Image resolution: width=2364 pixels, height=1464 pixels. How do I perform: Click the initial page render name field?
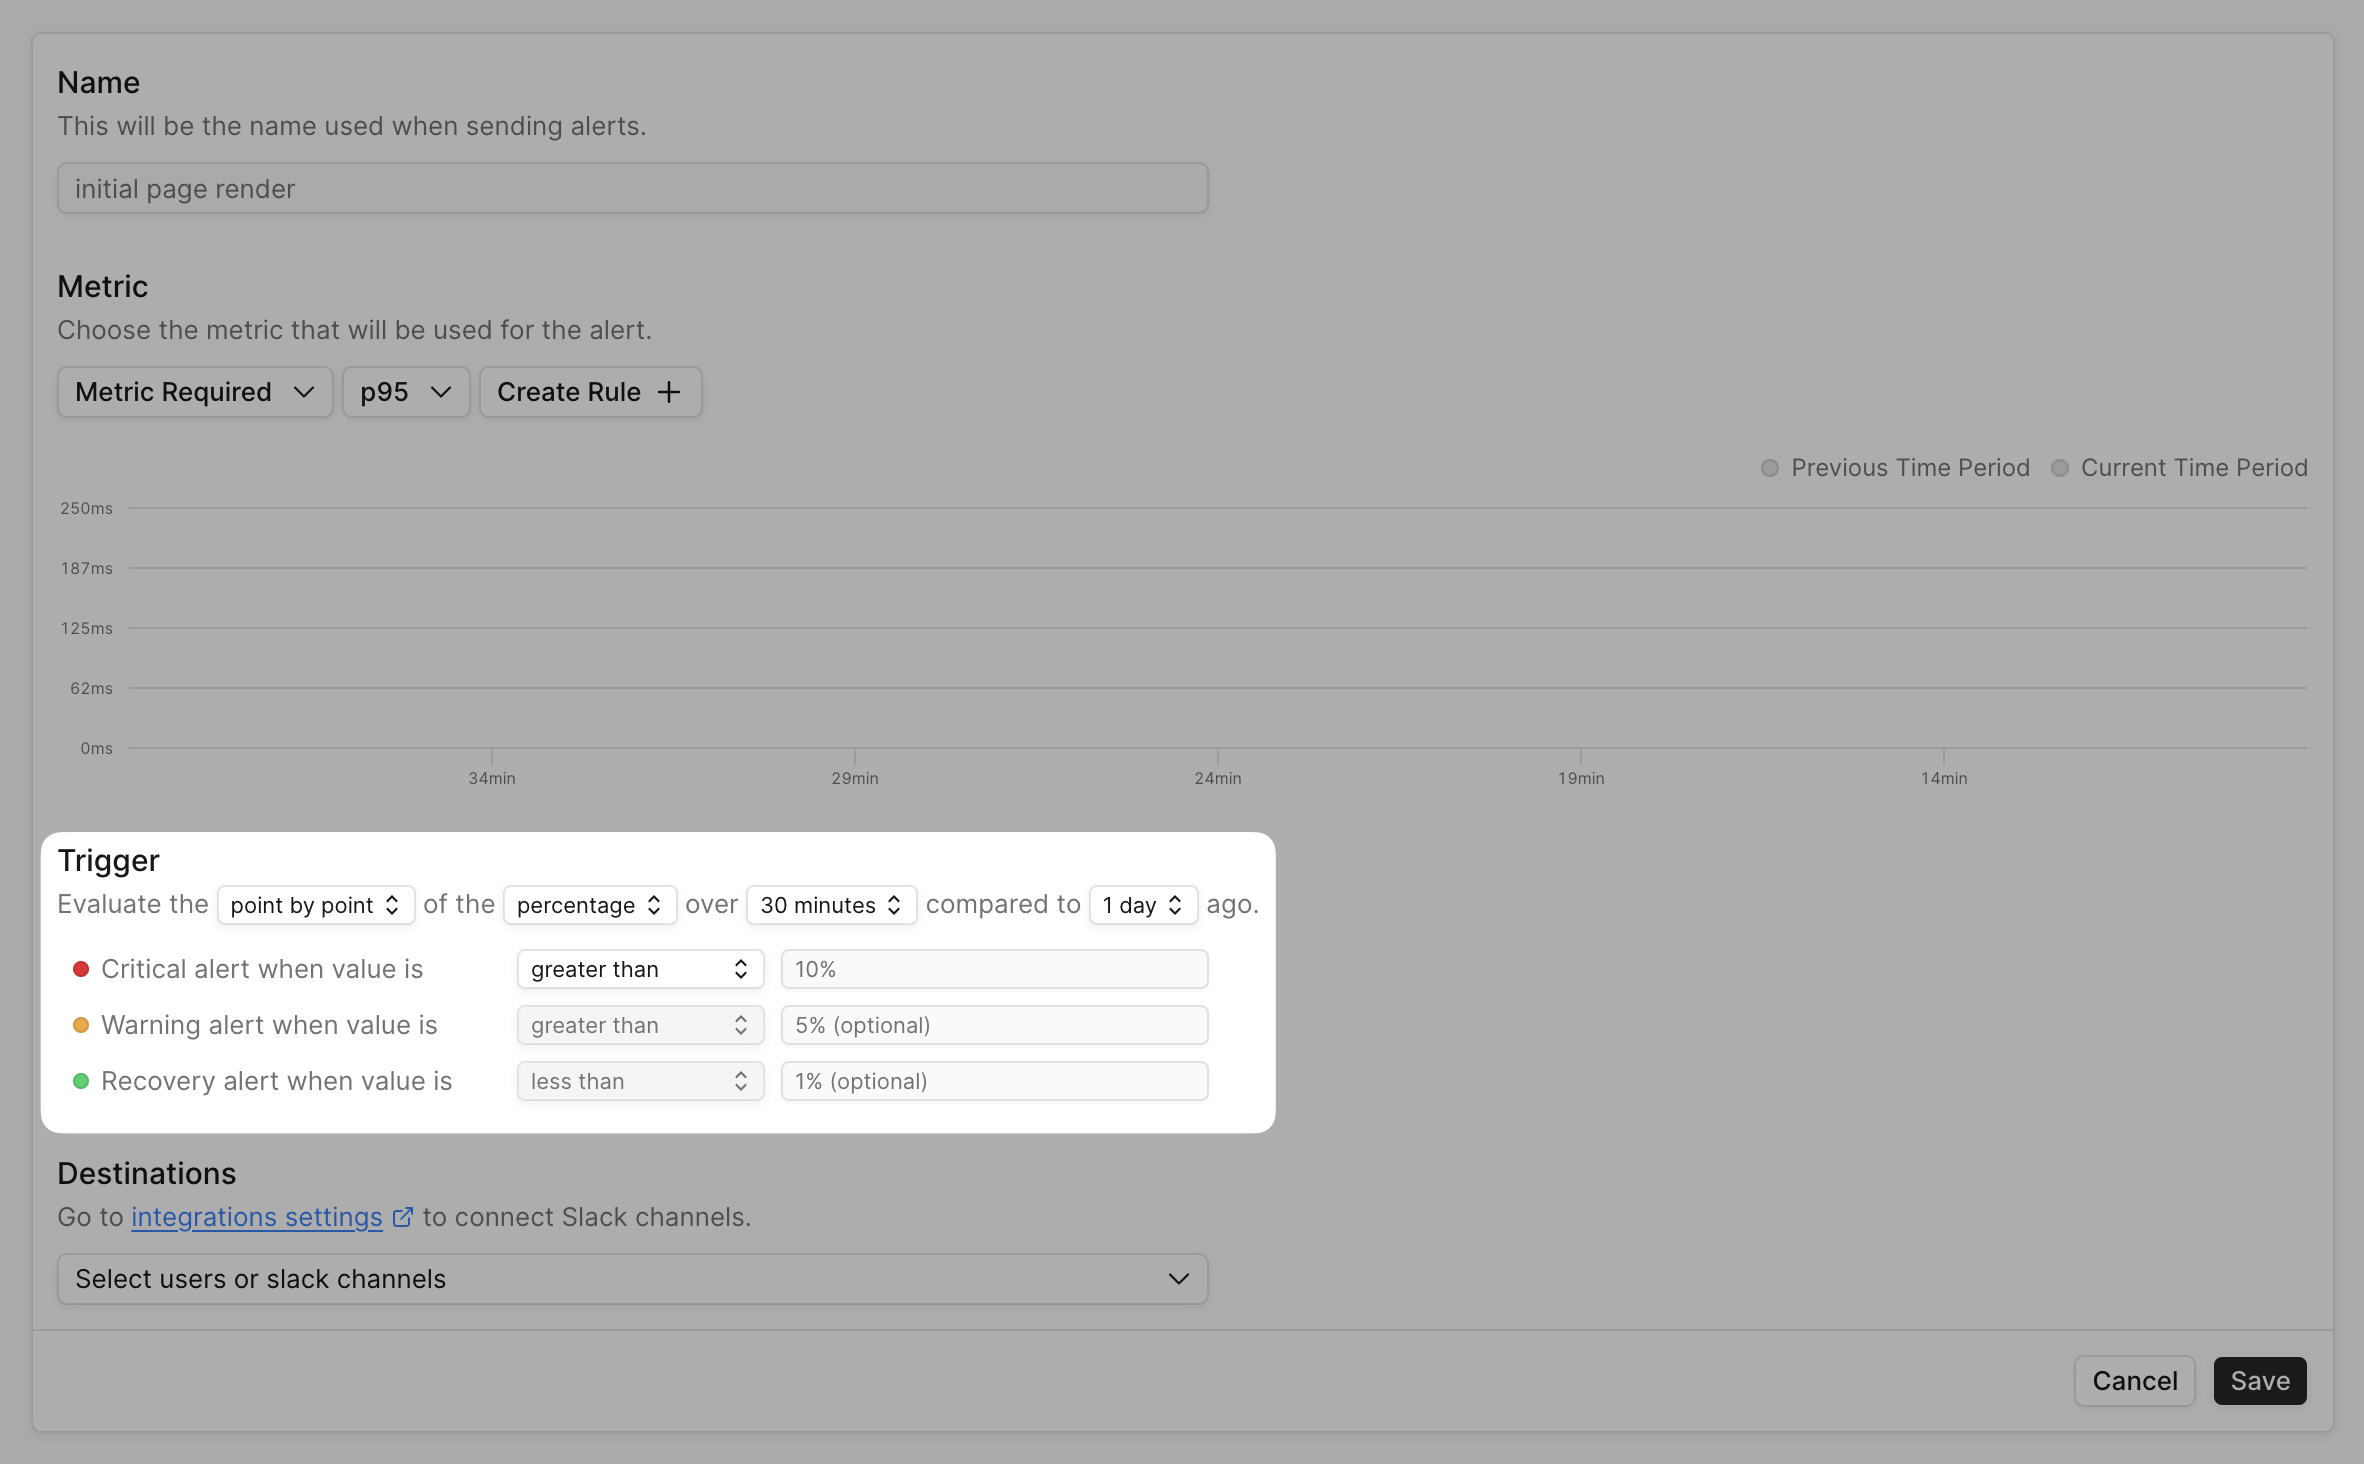click(633, 186)
